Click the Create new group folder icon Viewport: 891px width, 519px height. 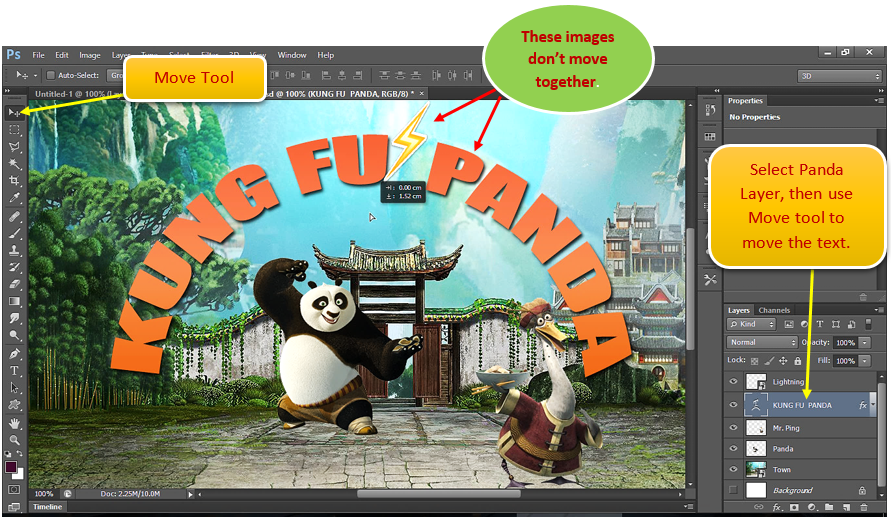pyautogui.click(x=829, y=507)
